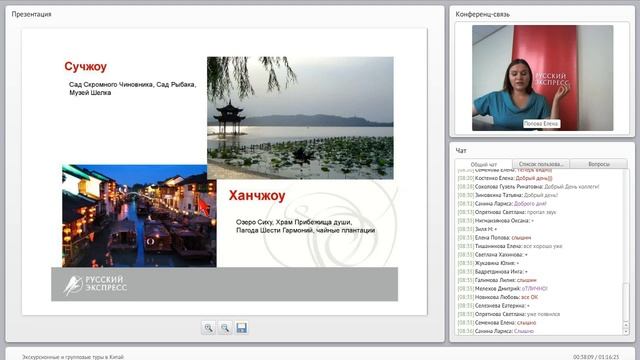This screenshot has height=360, width=640.
Task: Click the Попова Елена name label
Action: click(541, 124)
